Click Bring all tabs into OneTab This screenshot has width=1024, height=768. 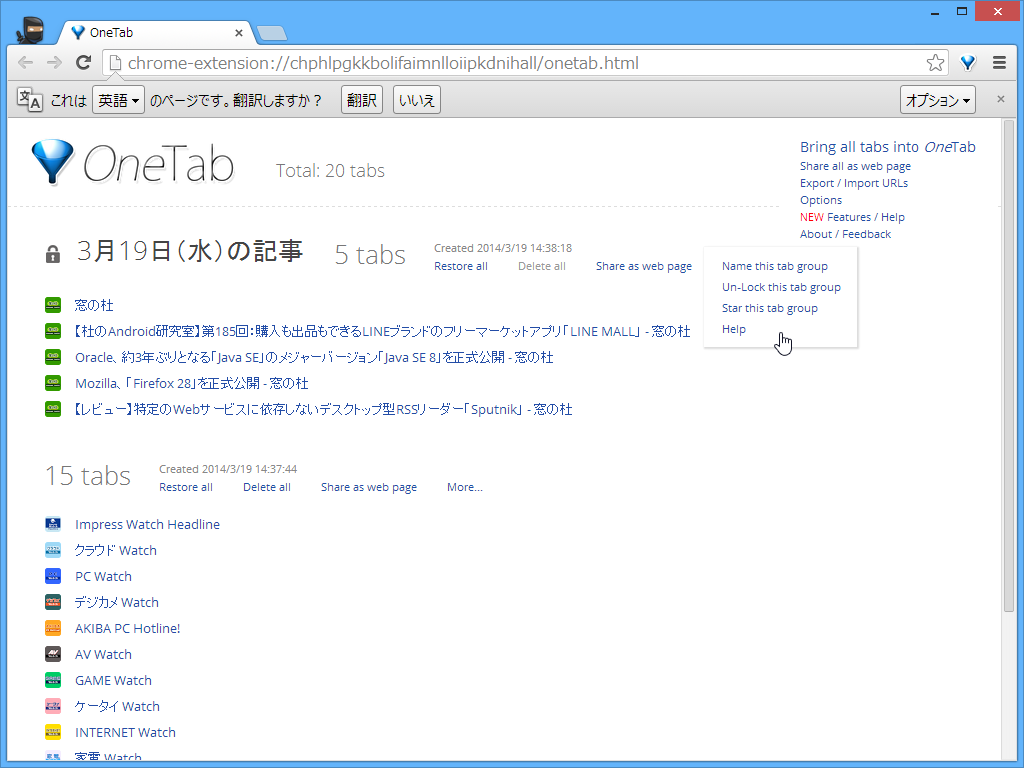(888, 147)
